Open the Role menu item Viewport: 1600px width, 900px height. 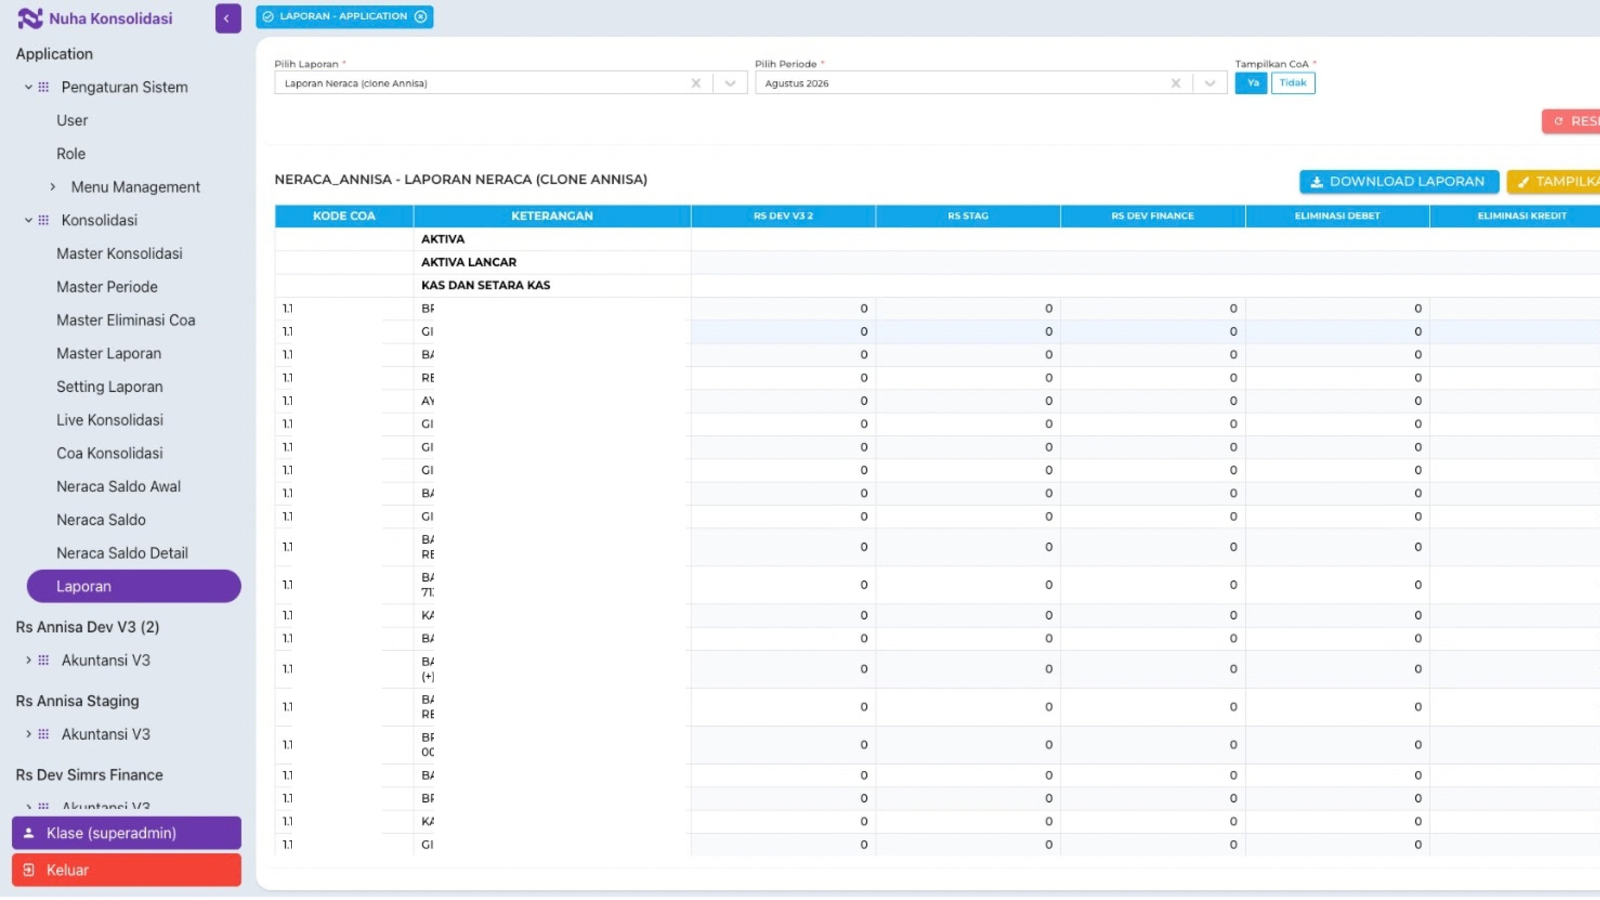71,154
